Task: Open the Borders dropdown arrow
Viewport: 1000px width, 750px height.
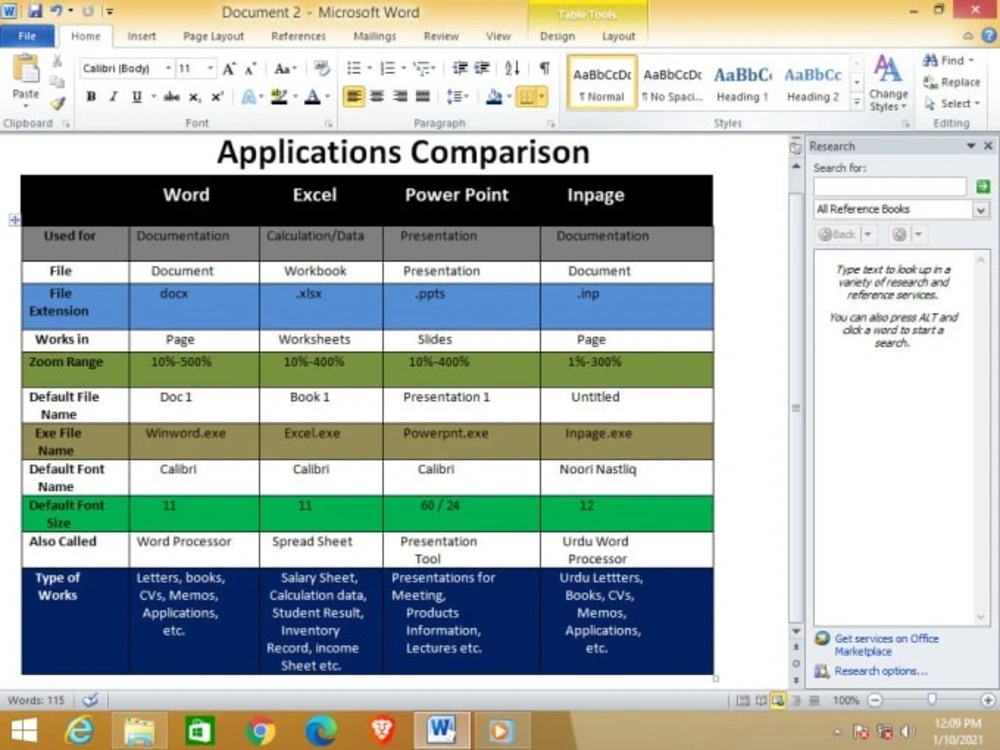Action: (x=541, y=97)
